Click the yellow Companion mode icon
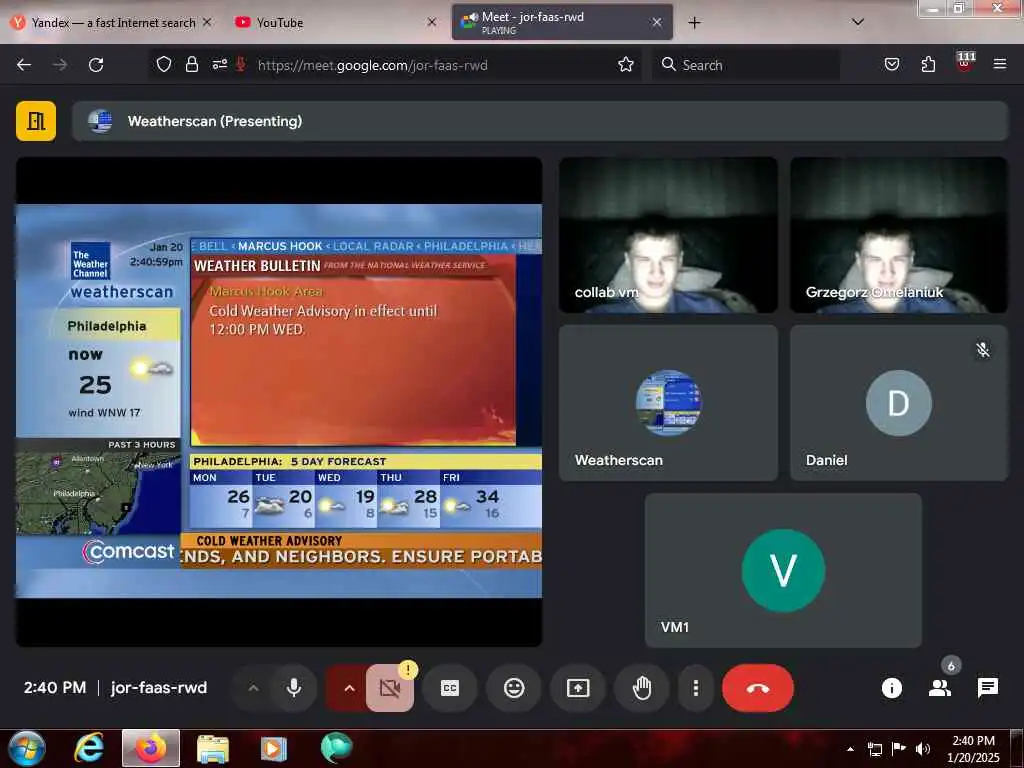 click(36, 121)
